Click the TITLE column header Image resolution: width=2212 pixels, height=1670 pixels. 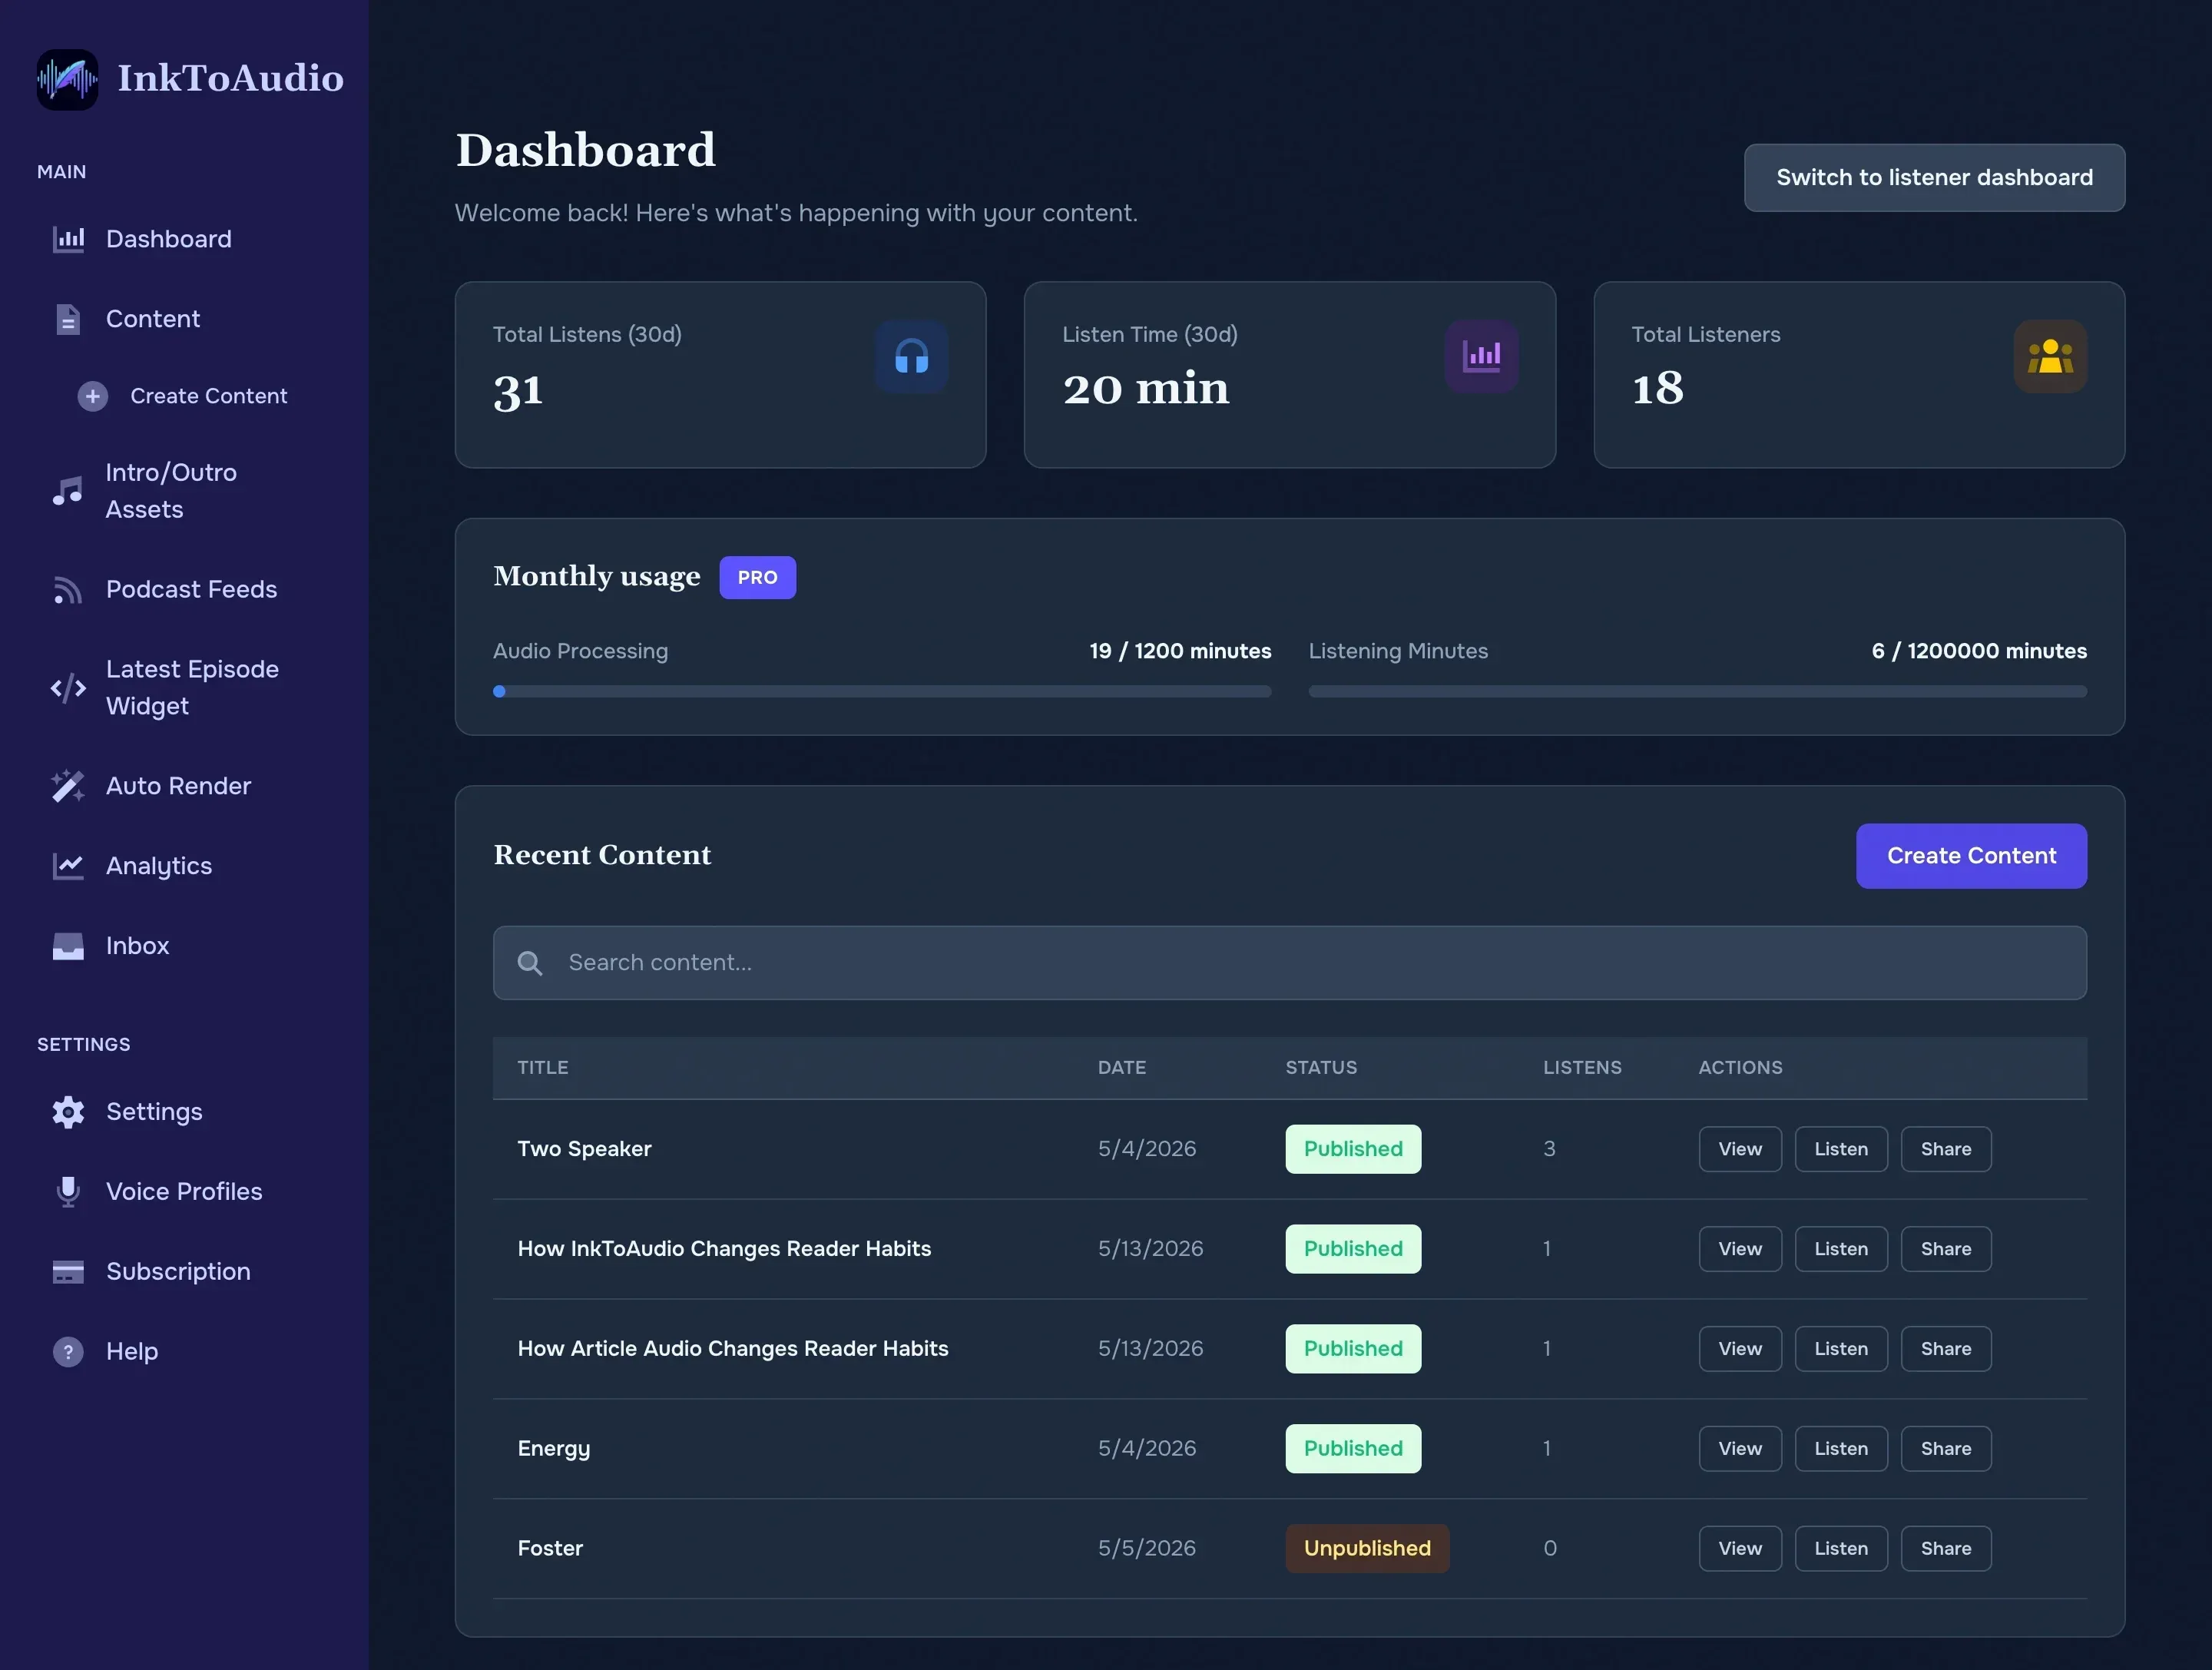coord(543,1068)
